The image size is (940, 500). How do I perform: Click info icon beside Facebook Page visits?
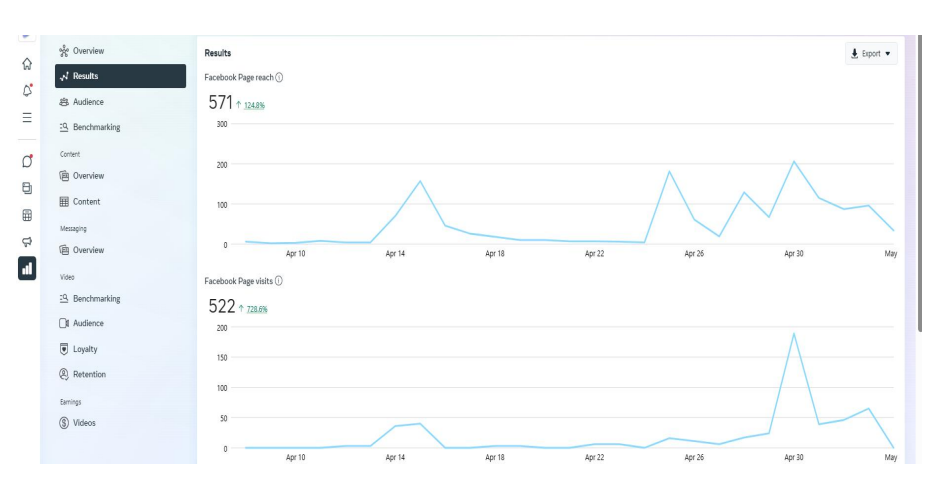279,281
